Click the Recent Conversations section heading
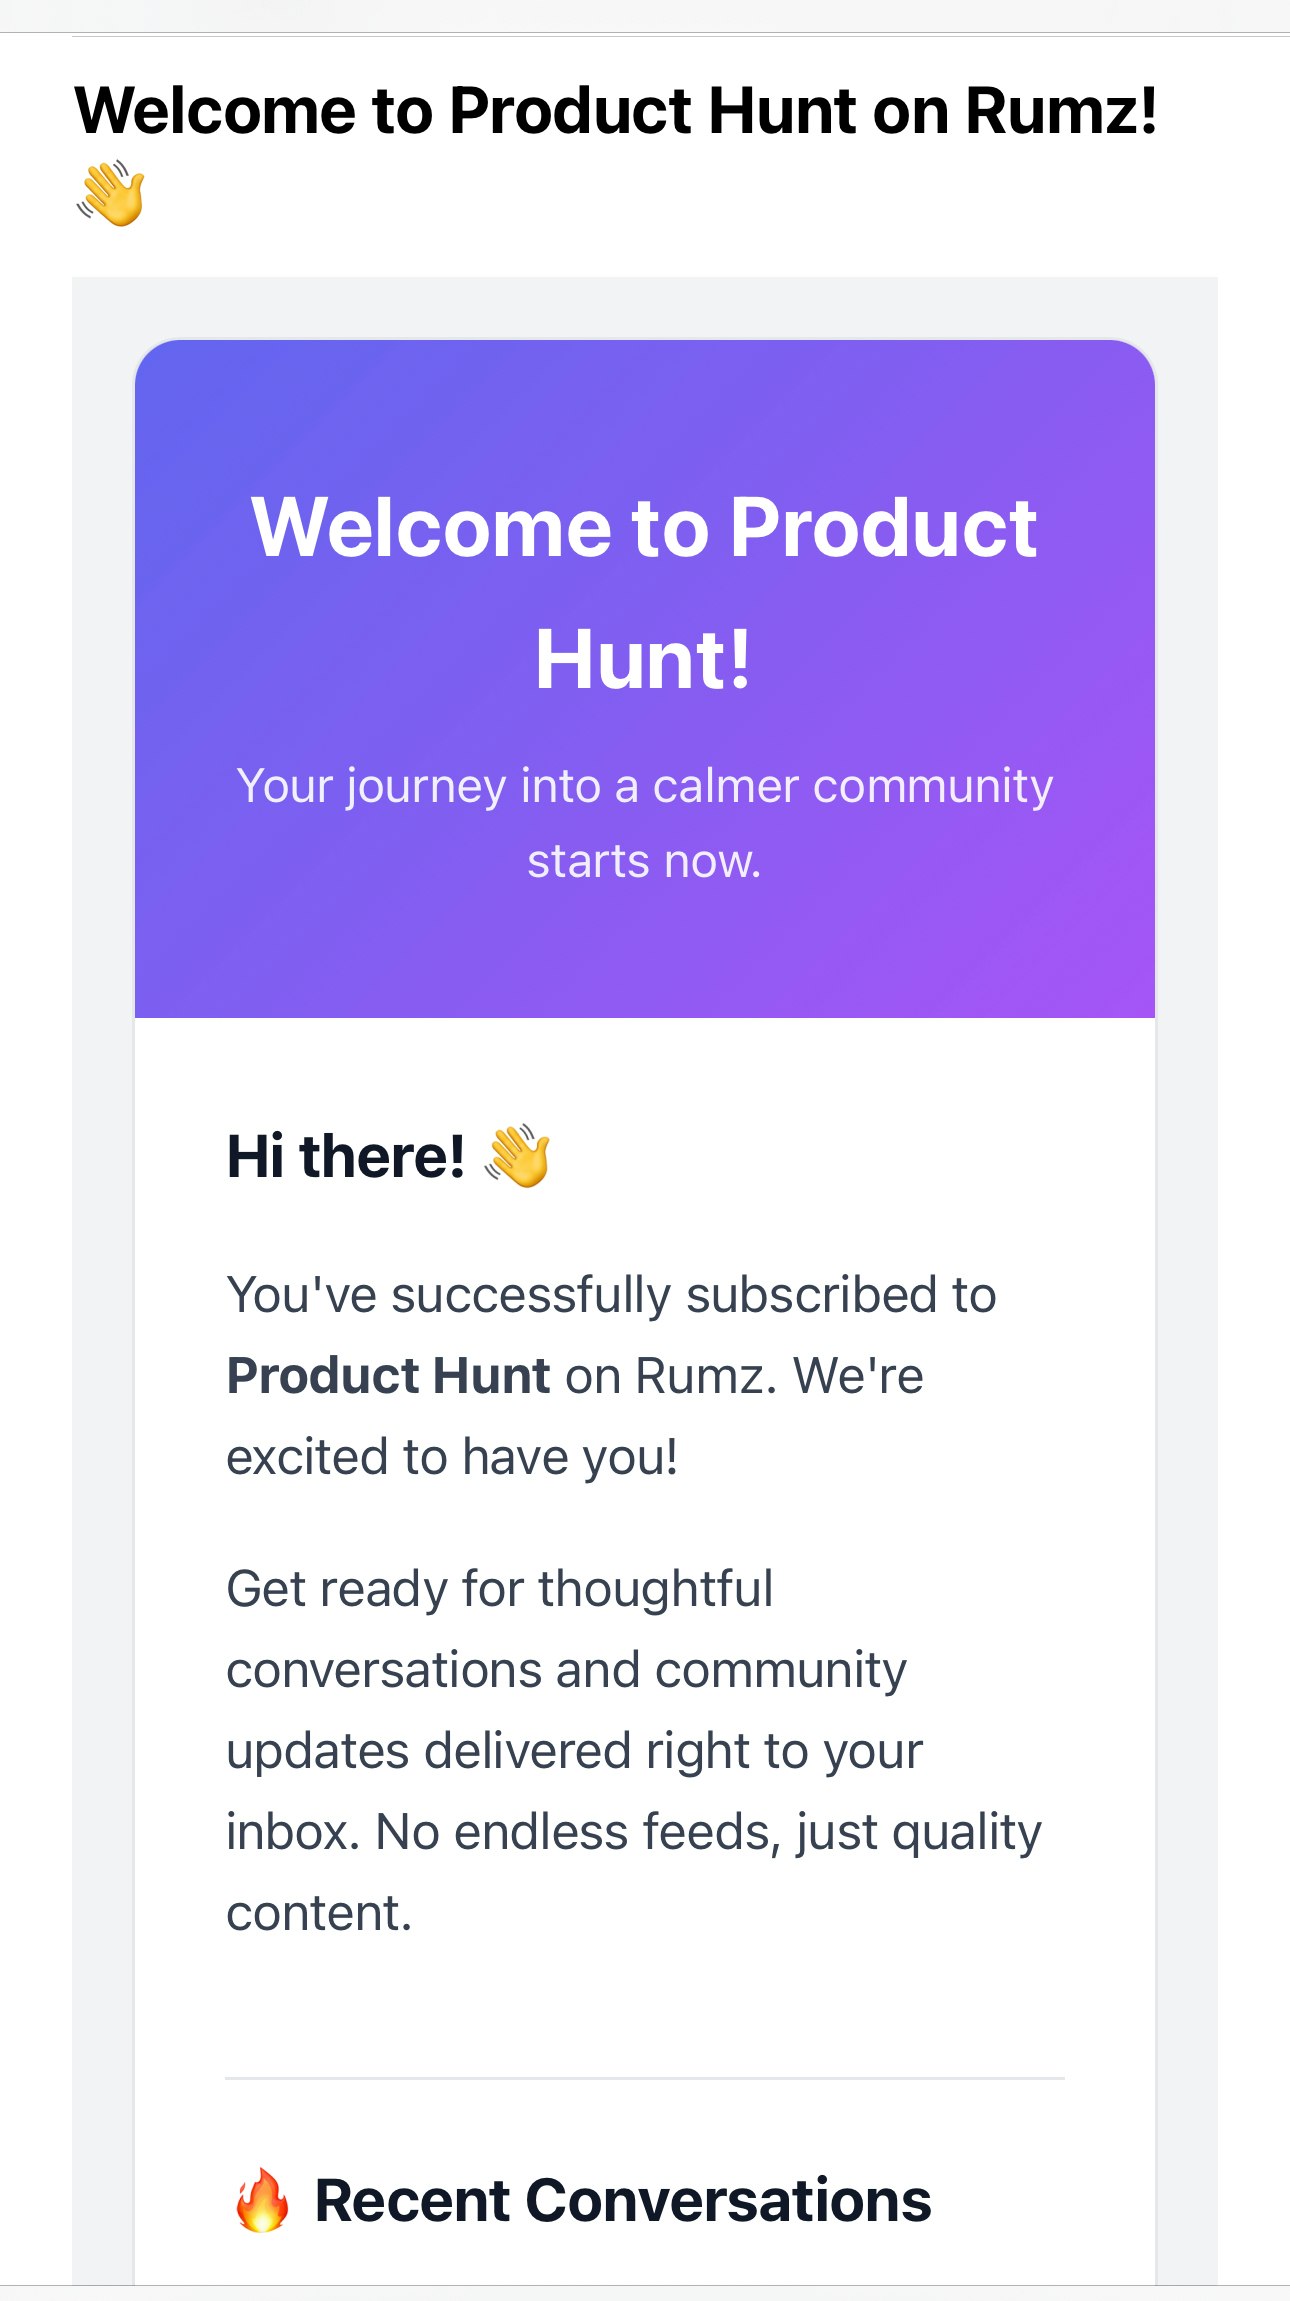The image size is (1290, 2301). pos(623,2201)
